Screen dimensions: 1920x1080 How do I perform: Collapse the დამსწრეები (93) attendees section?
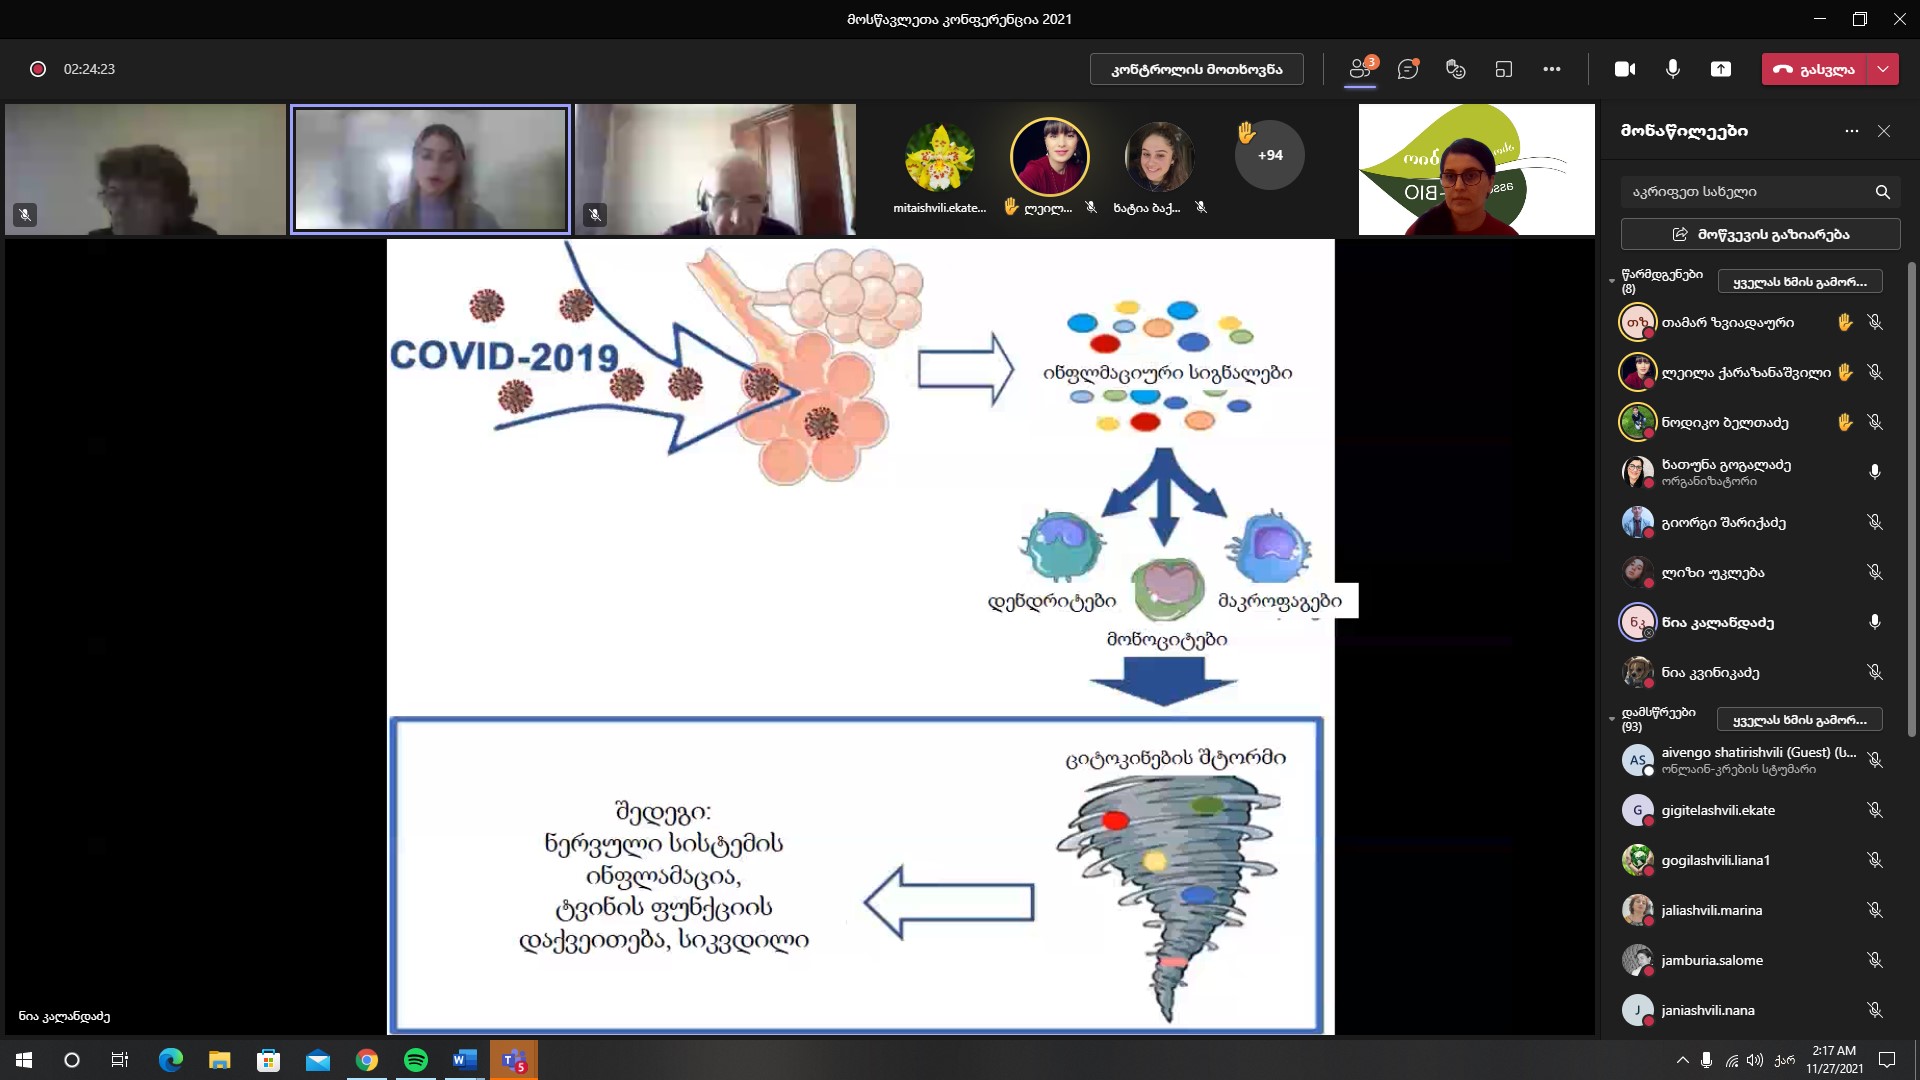(1612, 719)
